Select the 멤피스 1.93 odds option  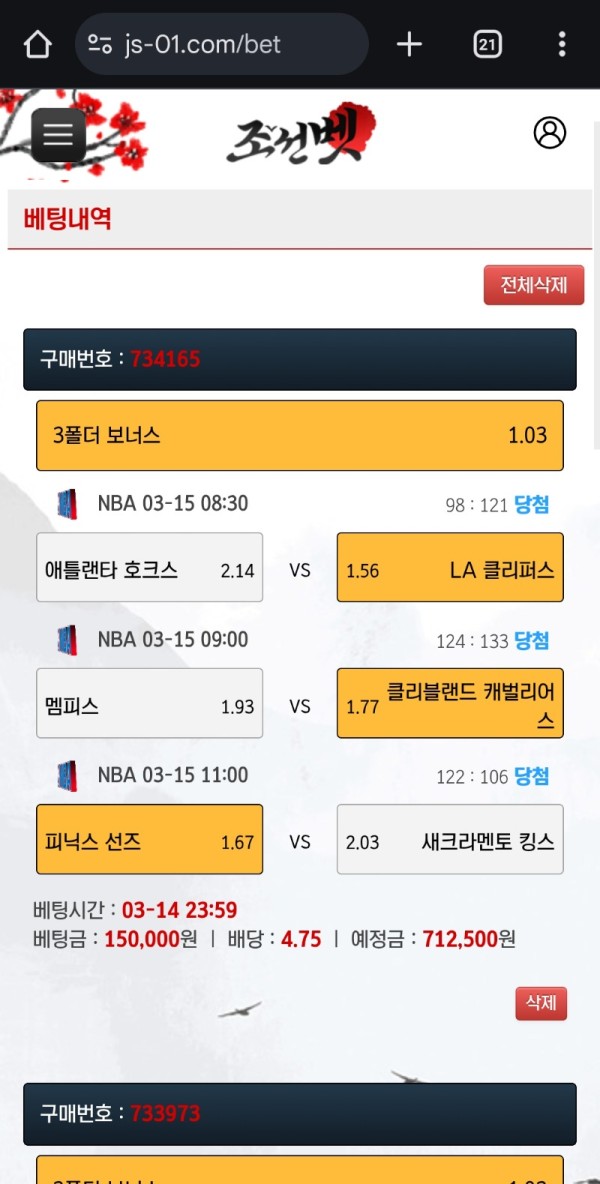pos(150,703)
